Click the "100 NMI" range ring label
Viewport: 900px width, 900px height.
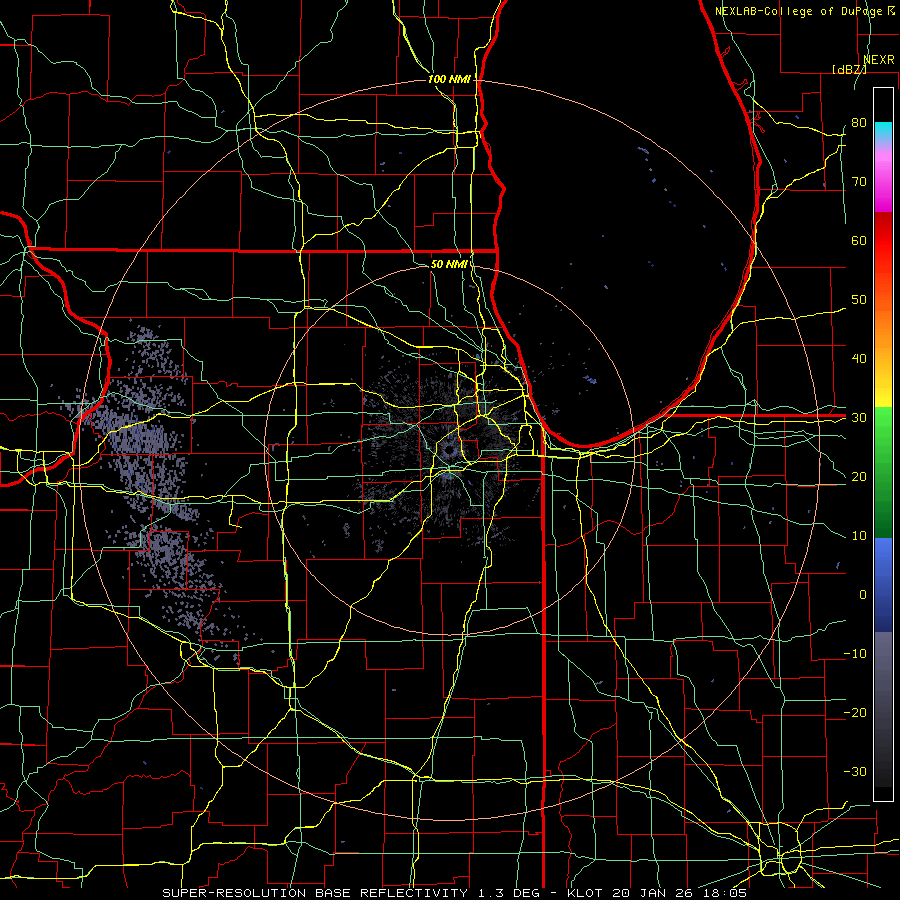[449, 79]
